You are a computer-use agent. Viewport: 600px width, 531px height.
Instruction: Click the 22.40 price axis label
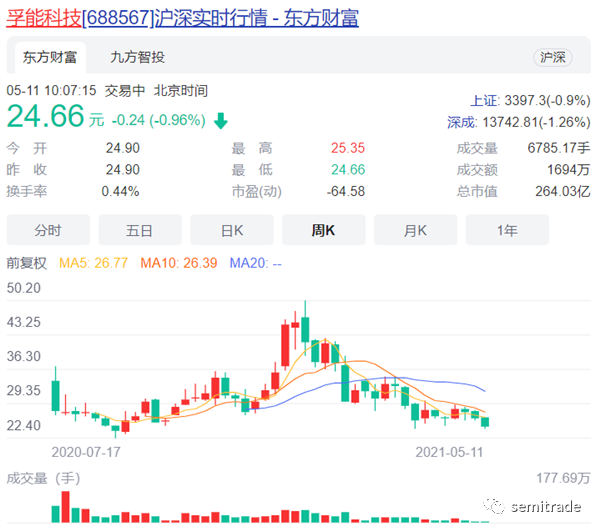tap(24, 425)
